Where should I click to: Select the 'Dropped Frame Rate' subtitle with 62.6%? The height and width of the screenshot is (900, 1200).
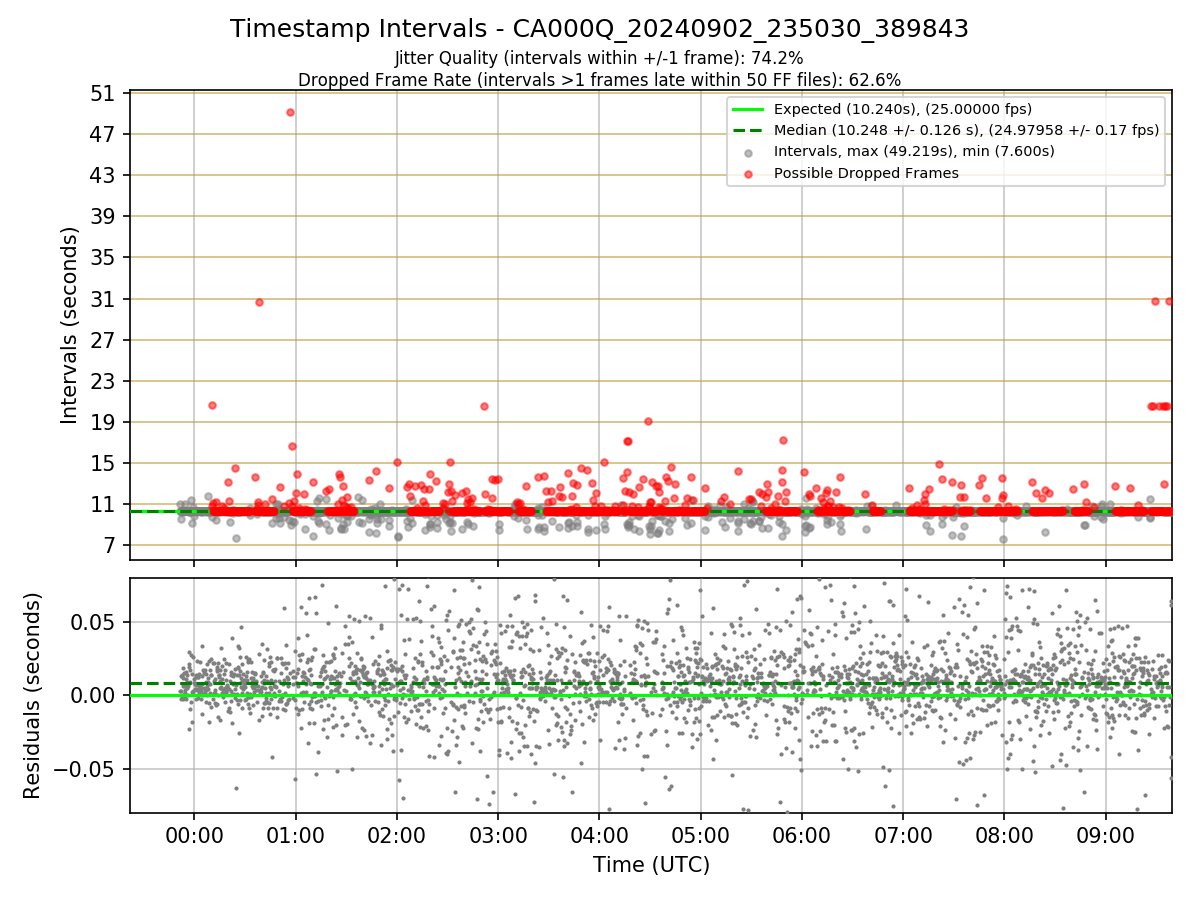[599, 80]
